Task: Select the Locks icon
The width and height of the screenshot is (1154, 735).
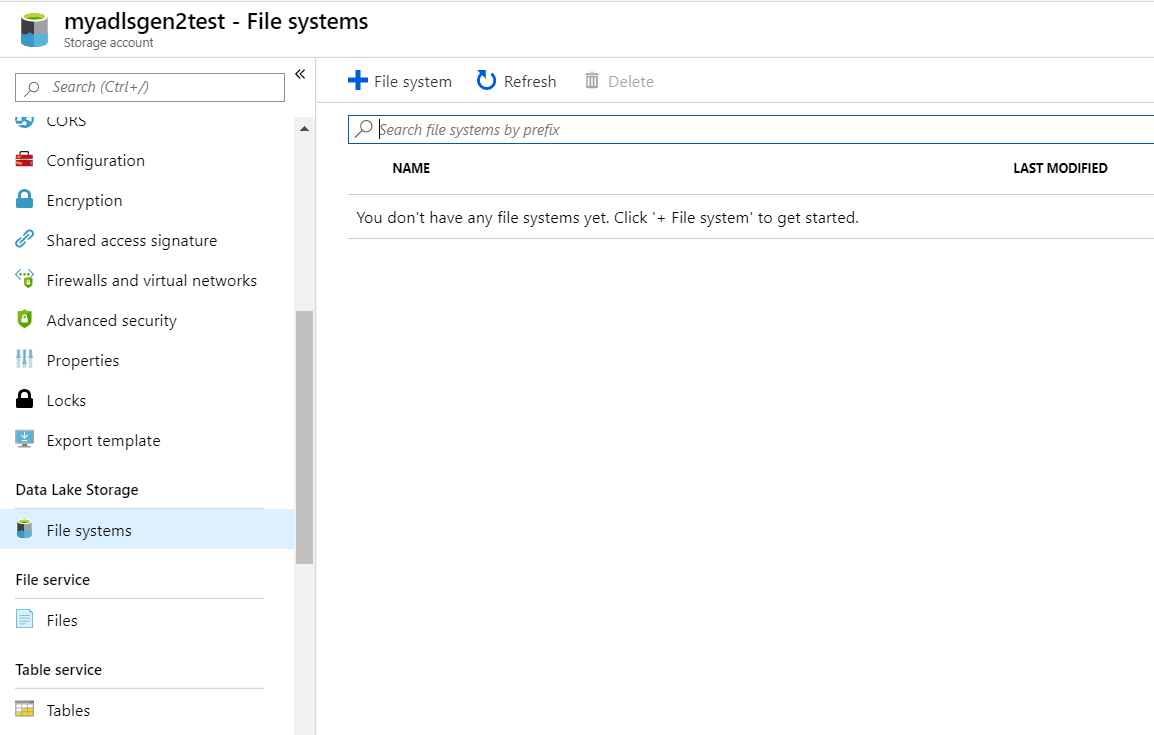Action: (x=23, y=400)
